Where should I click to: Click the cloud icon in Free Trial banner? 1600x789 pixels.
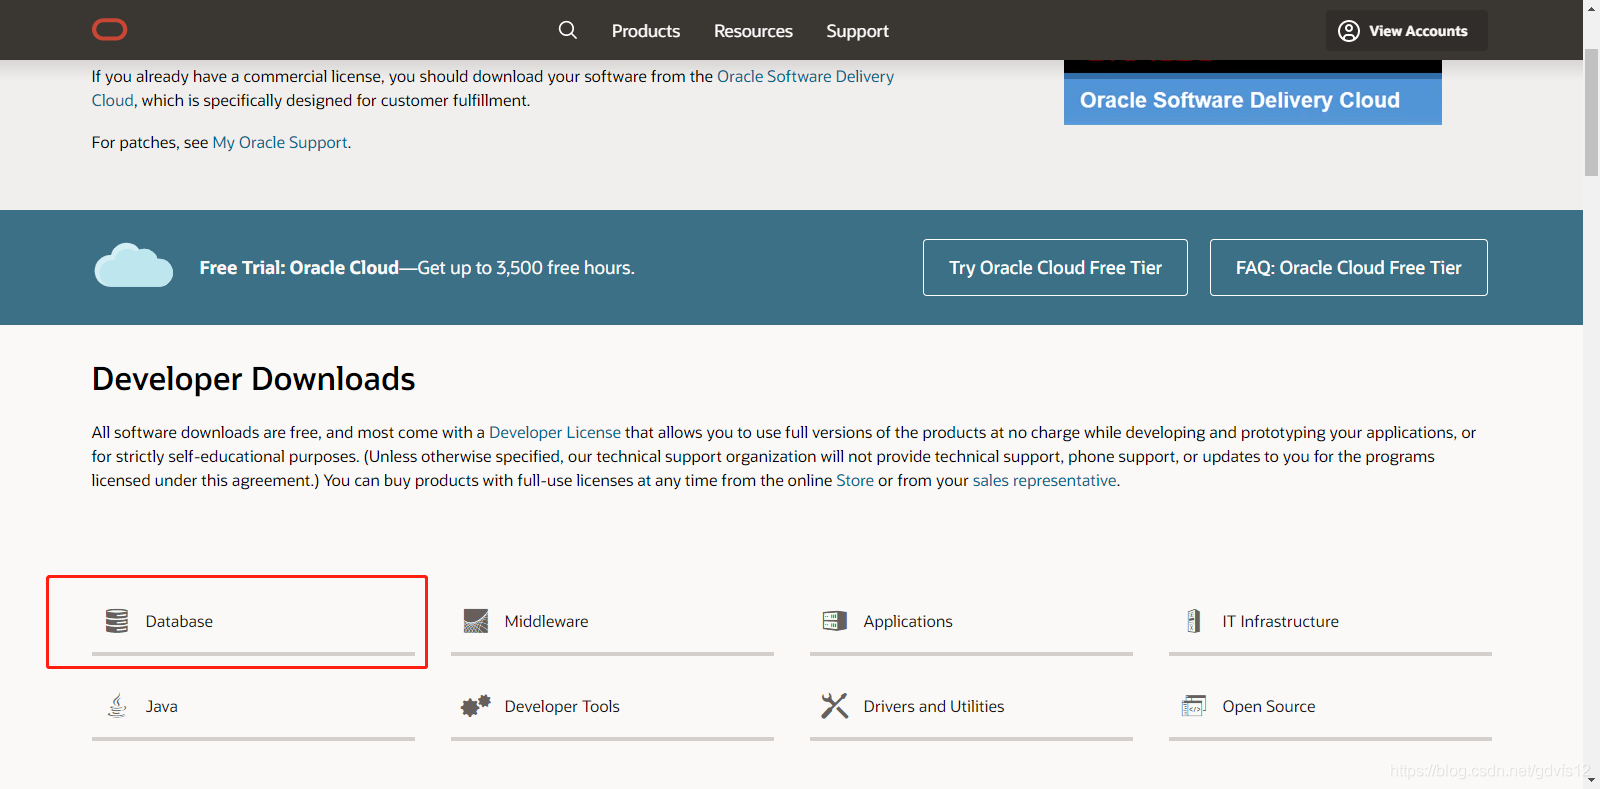133,266
